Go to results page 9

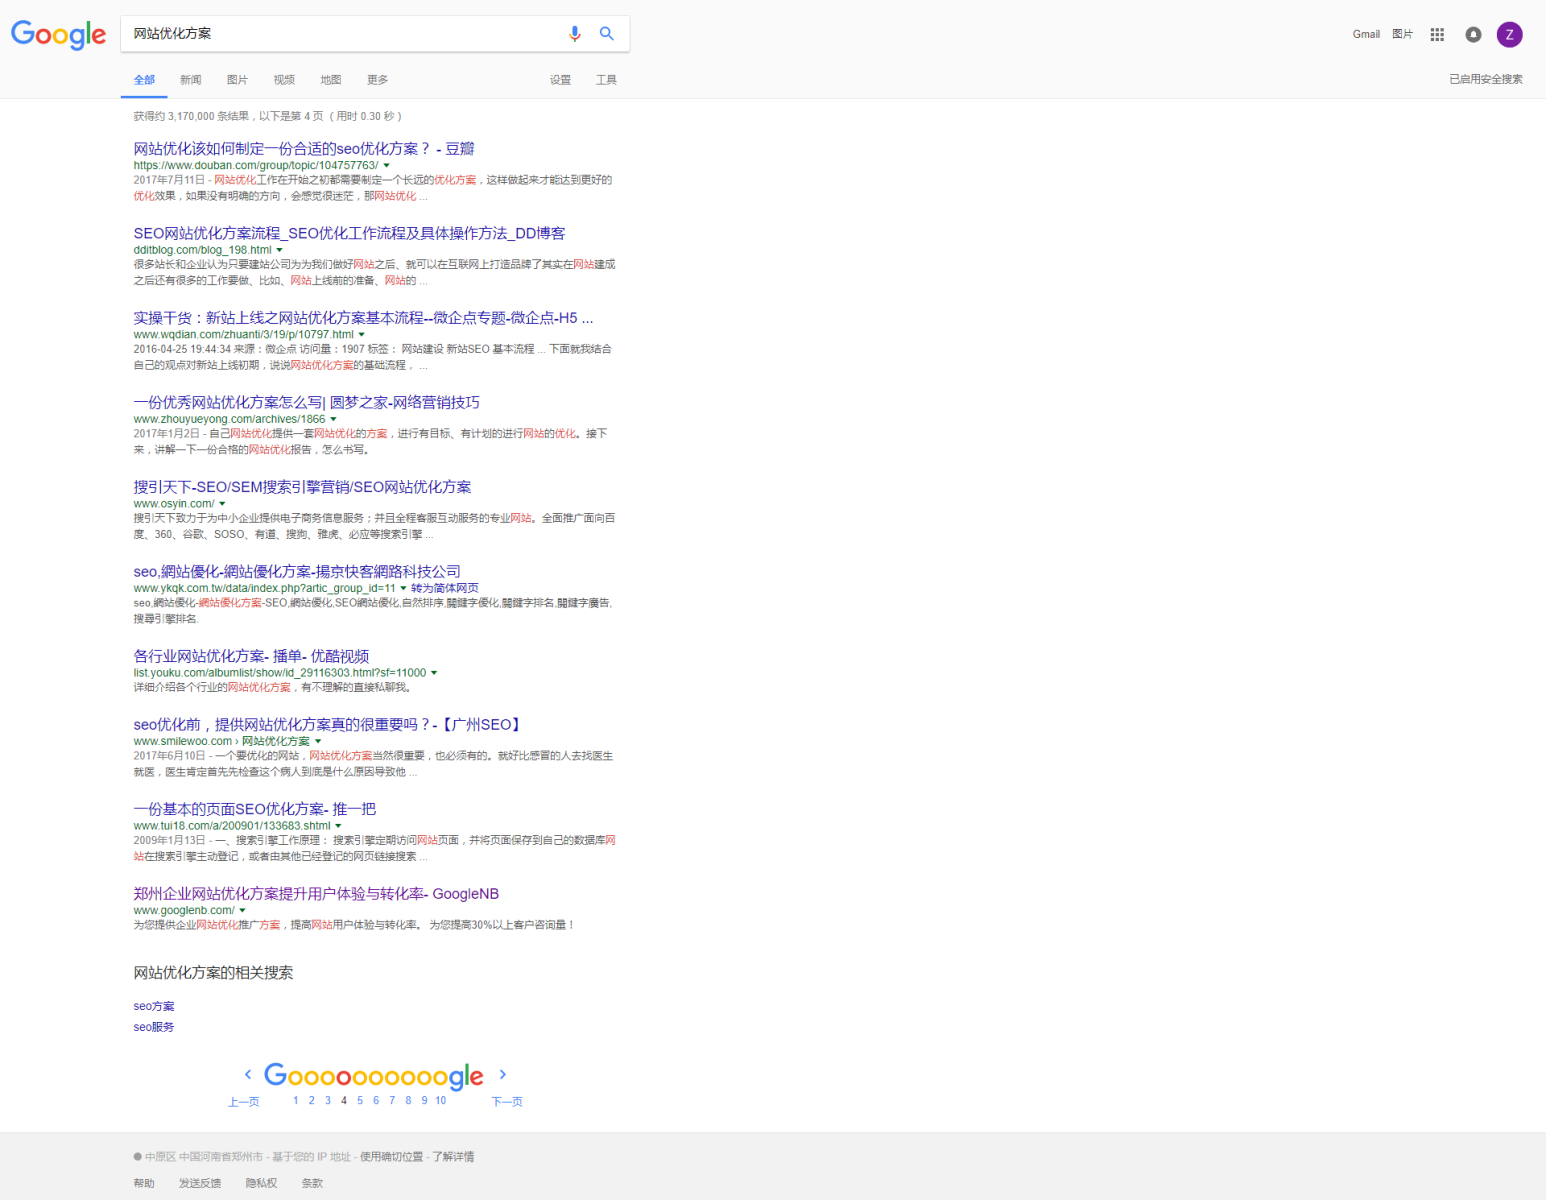pyautogui.click(x=424, y=1100)
